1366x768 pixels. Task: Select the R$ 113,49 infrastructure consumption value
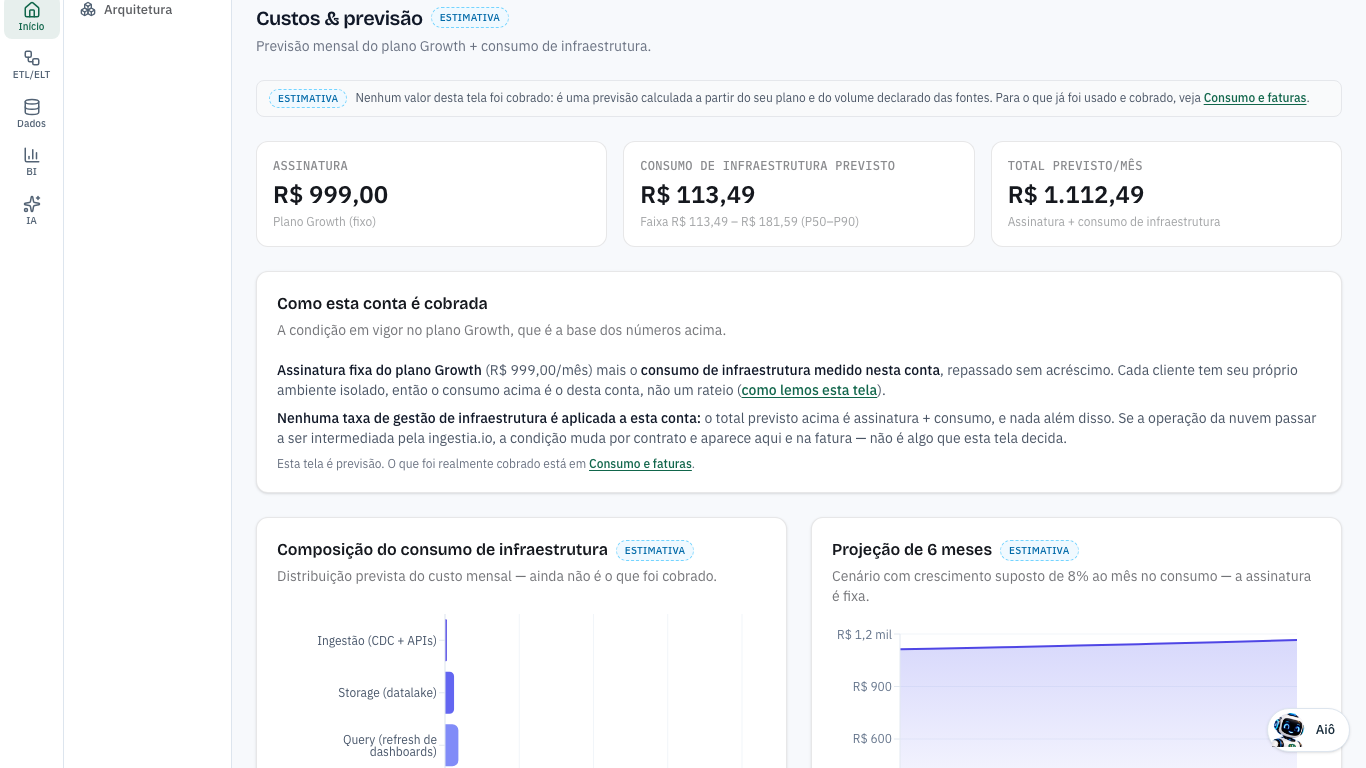coord(698,195)
